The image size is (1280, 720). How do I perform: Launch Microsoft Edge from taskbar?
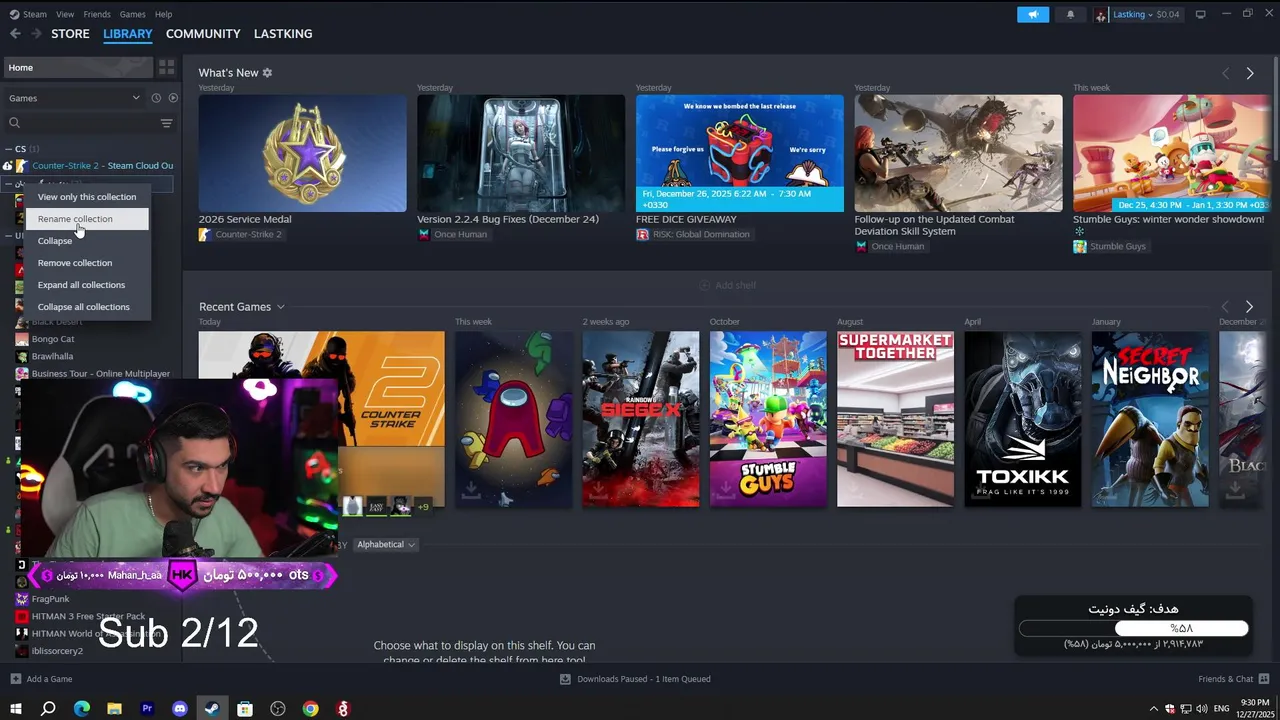[x=82, y=708]
